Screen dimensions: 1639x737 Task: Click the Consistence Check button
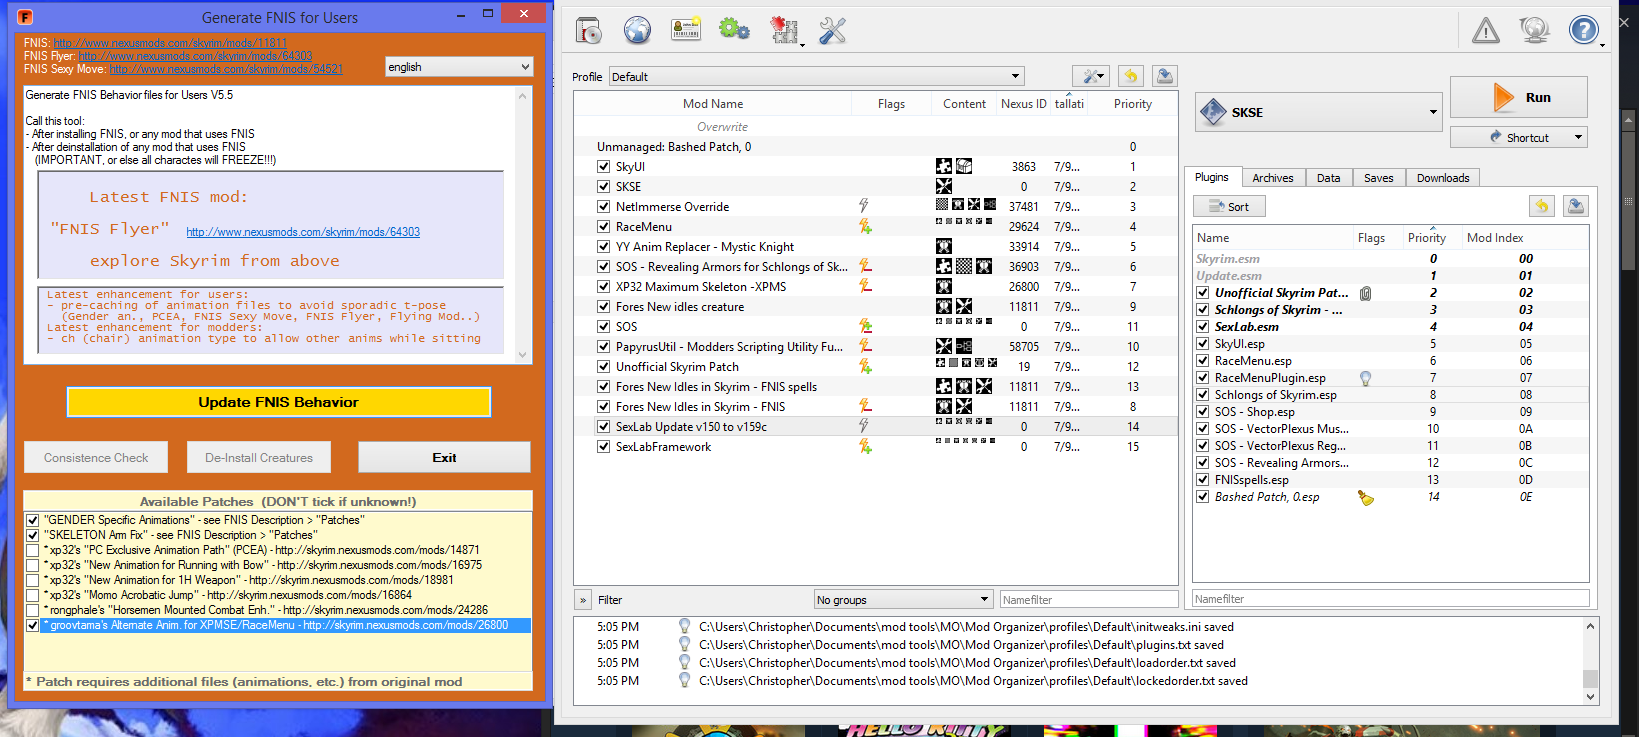[x=96, y=458]
